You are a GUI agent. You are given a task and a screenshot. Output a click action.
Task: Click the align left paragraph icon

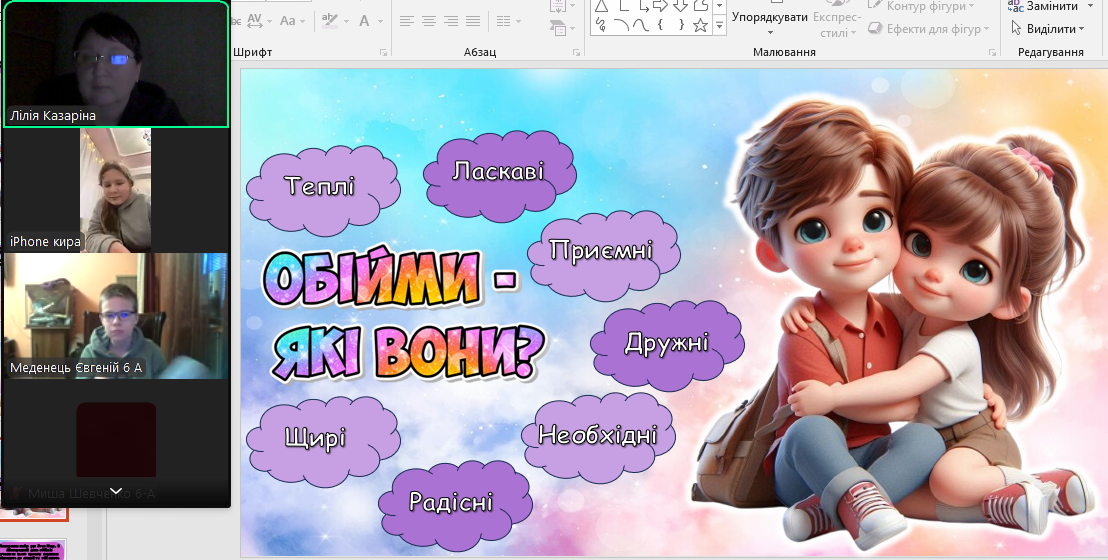(406, 21)
